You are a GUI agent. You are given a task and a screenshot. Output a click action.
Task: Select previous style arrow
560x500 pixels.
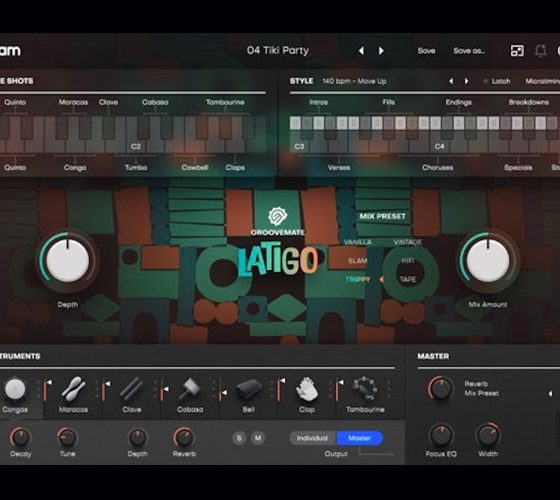tap(451, 81)
